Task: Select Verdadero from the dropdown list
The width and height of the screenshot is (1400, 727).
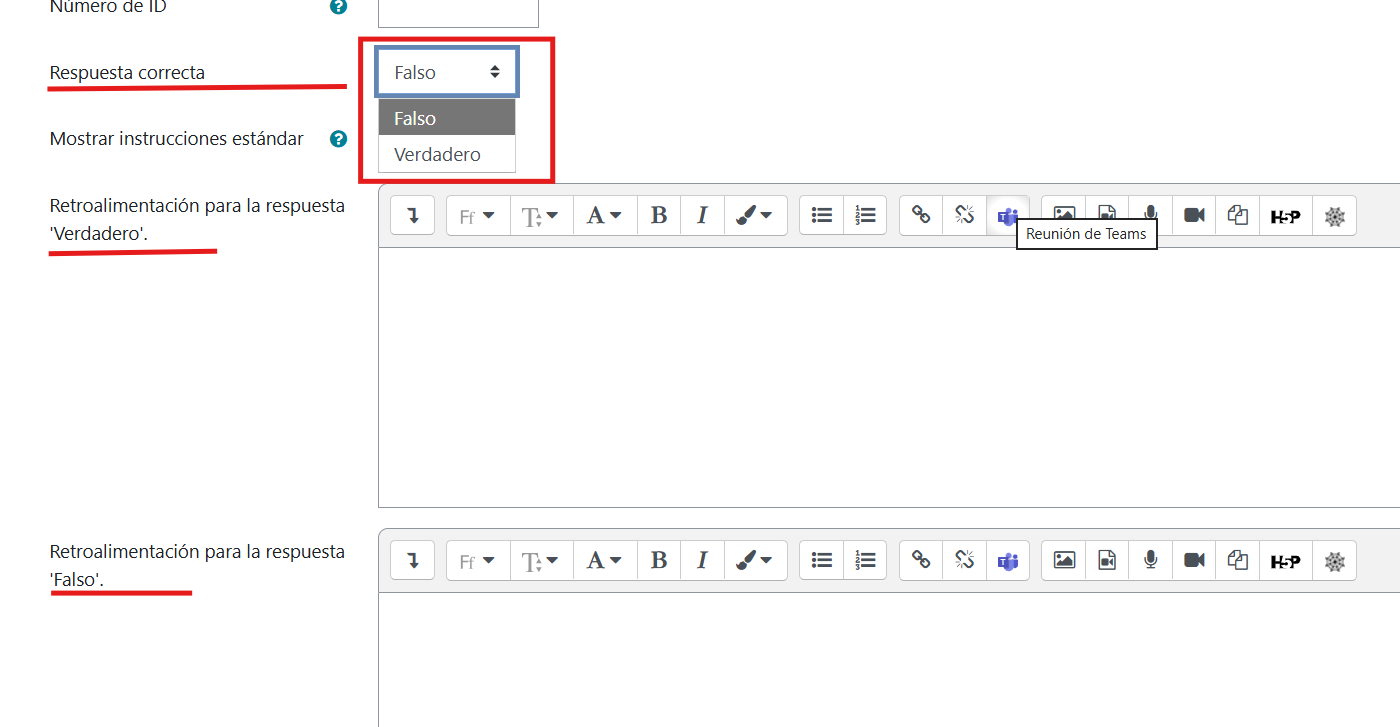Action: [x=447, y=154]
